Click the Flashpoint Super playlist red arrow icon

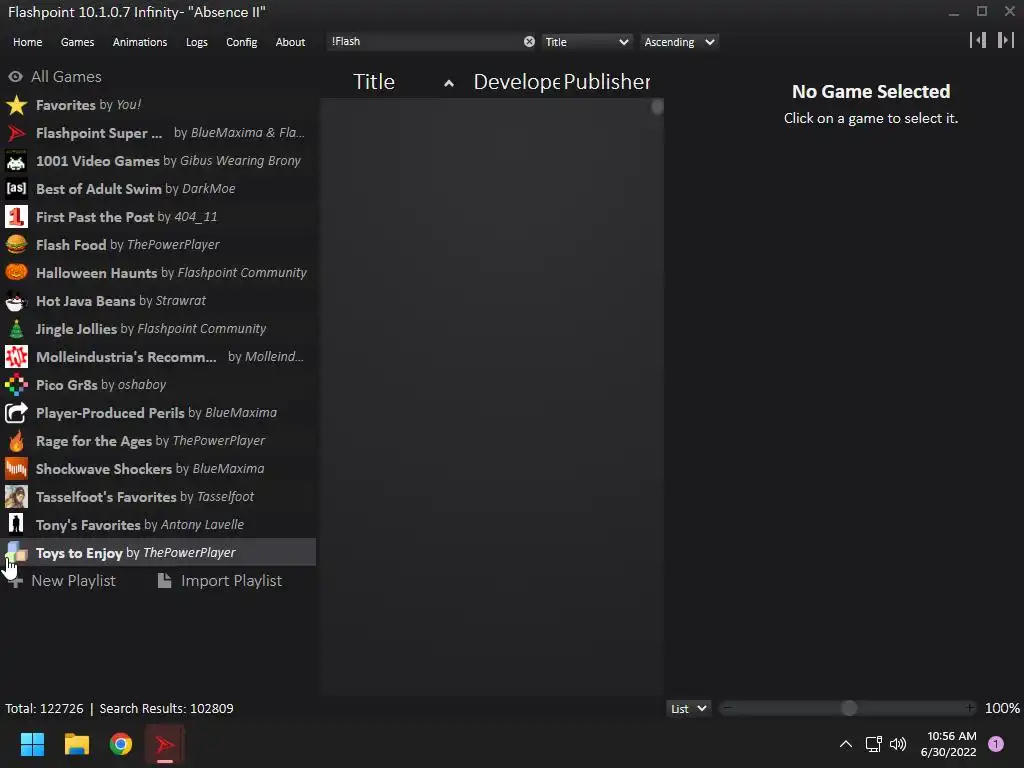pyautogui.click(x=16, y=133)
